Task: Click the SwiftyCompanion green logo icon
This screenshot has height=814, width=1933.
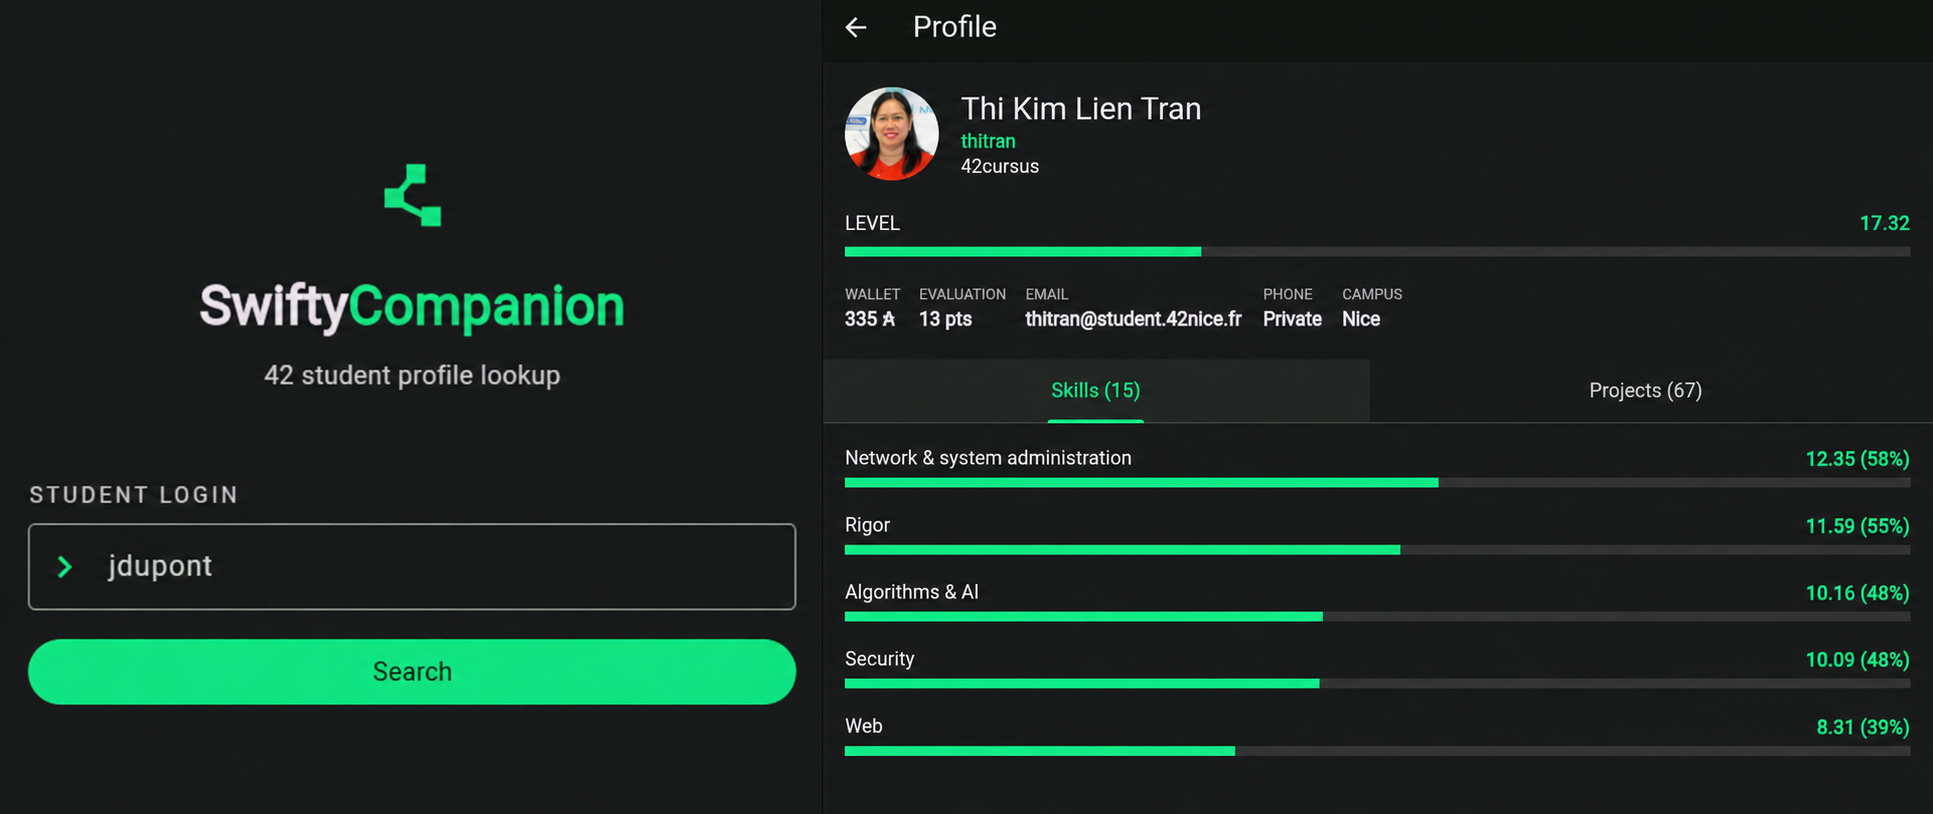Action: 413,195
